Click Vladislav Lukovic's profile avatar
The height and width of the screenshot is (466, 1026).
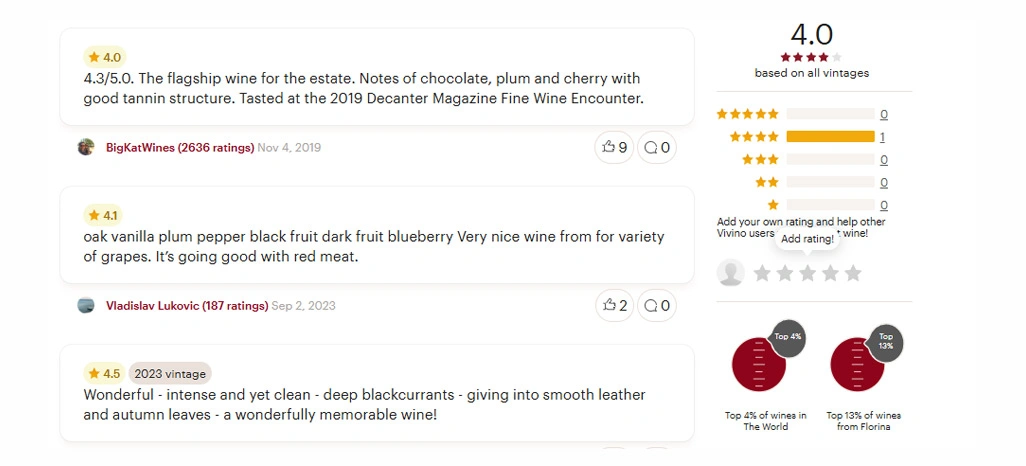point(86,306)
